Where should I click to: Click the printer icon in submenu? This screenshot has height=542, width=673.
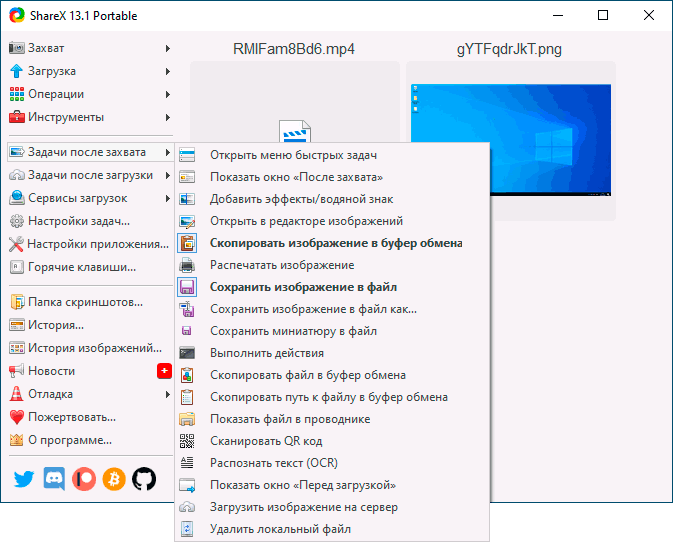(187, 265)
